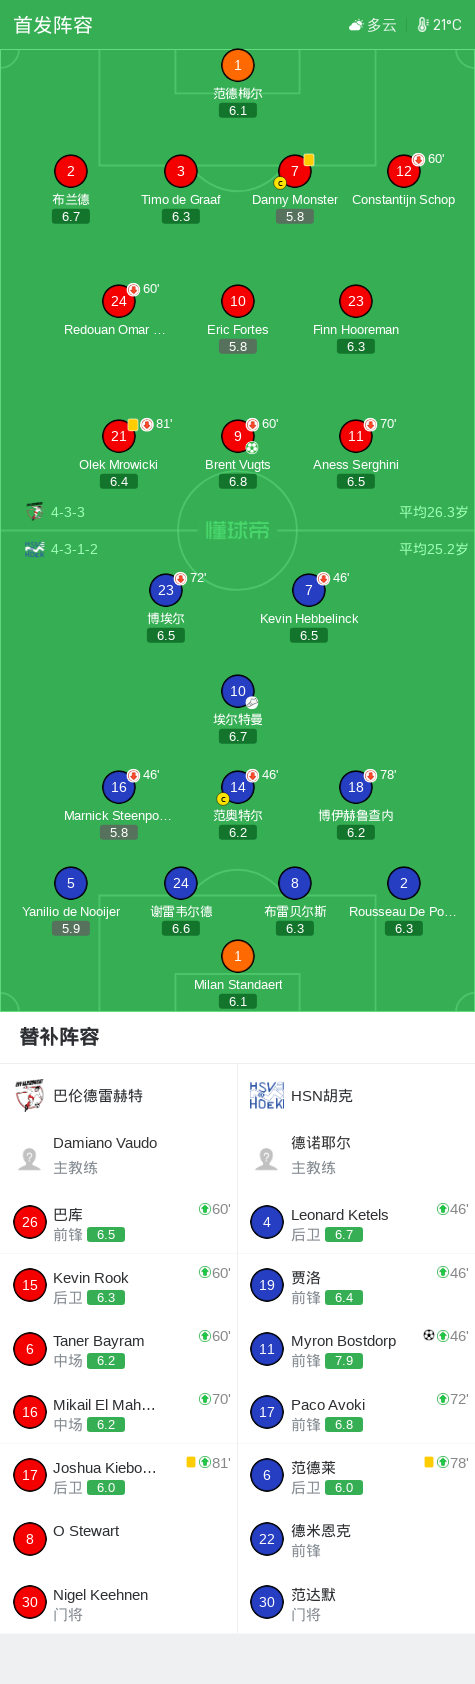Viewport: 475px width, 1684px height.
Task: Open Constantijn Schop's number 12 player icon
Action: click(404, 171)
